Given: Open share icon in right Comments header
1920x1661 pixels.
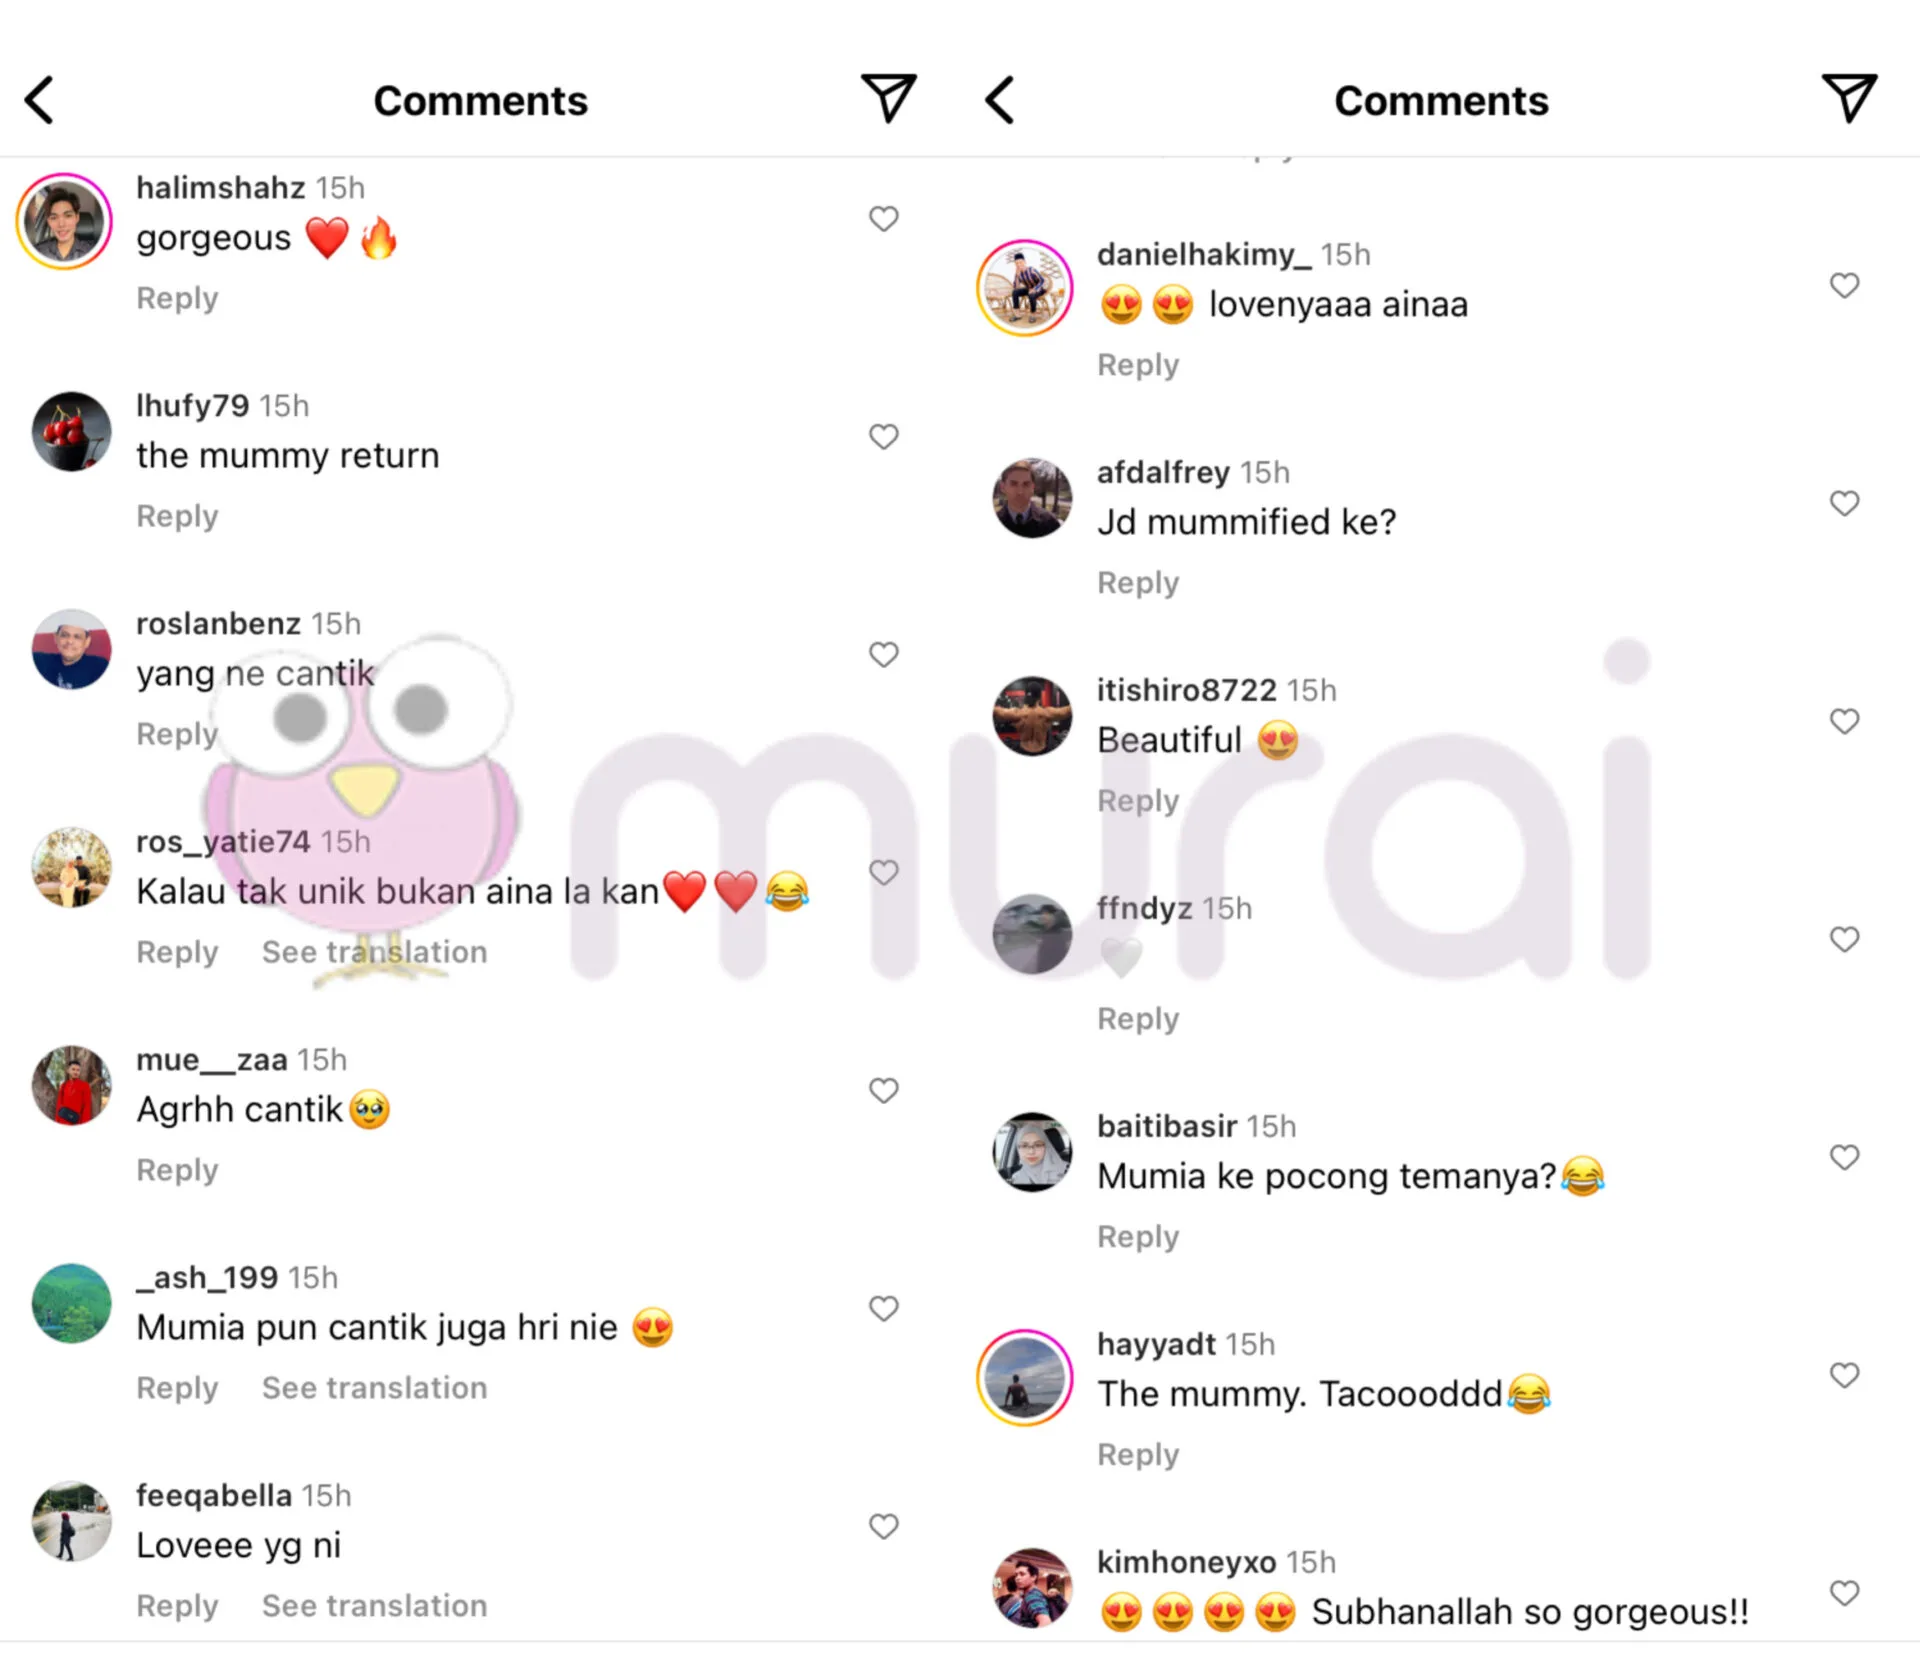Looking at the screenshot, I should click(x=1849, y=98).
